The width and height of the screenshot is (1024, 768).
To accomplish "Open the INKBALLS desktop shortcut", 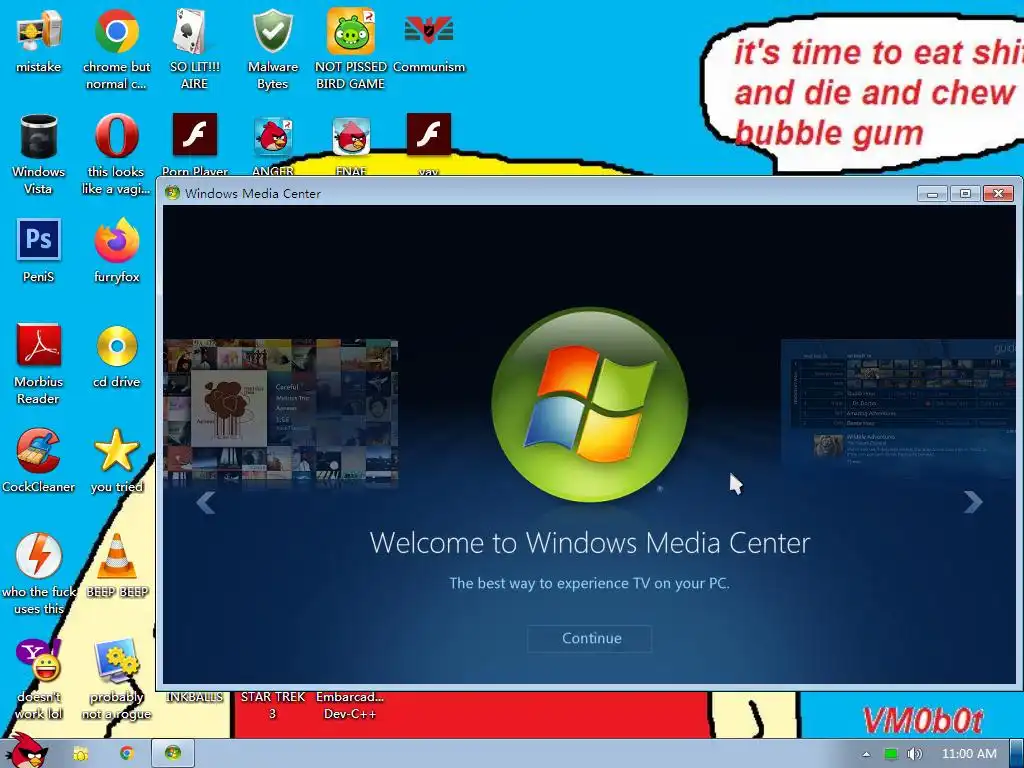I will click(194, 697).
